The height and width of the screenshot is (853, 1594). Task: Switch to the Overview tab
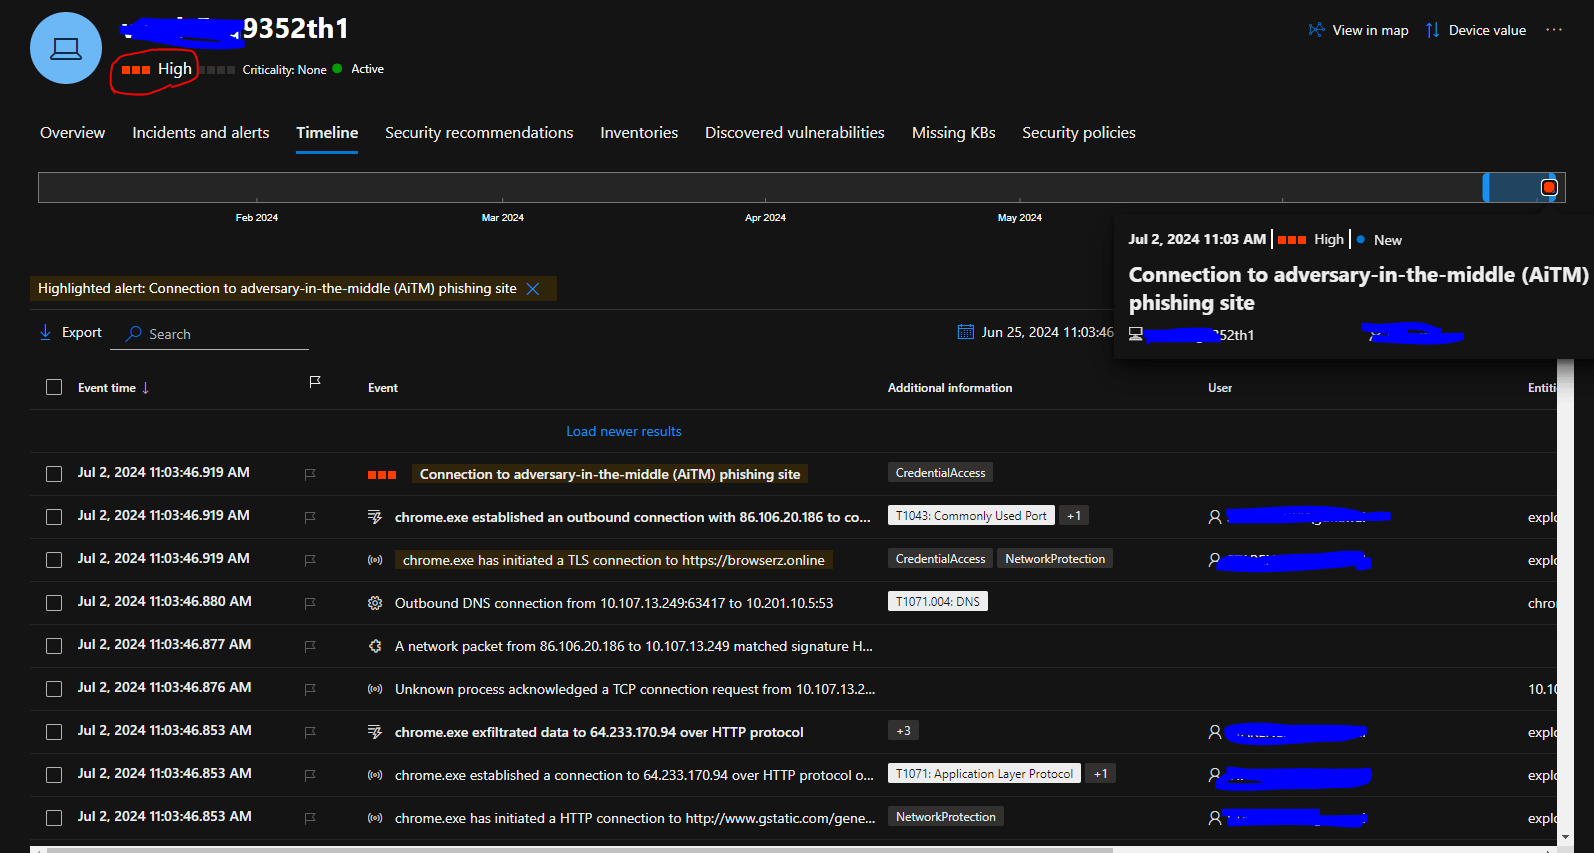(72, 133)
